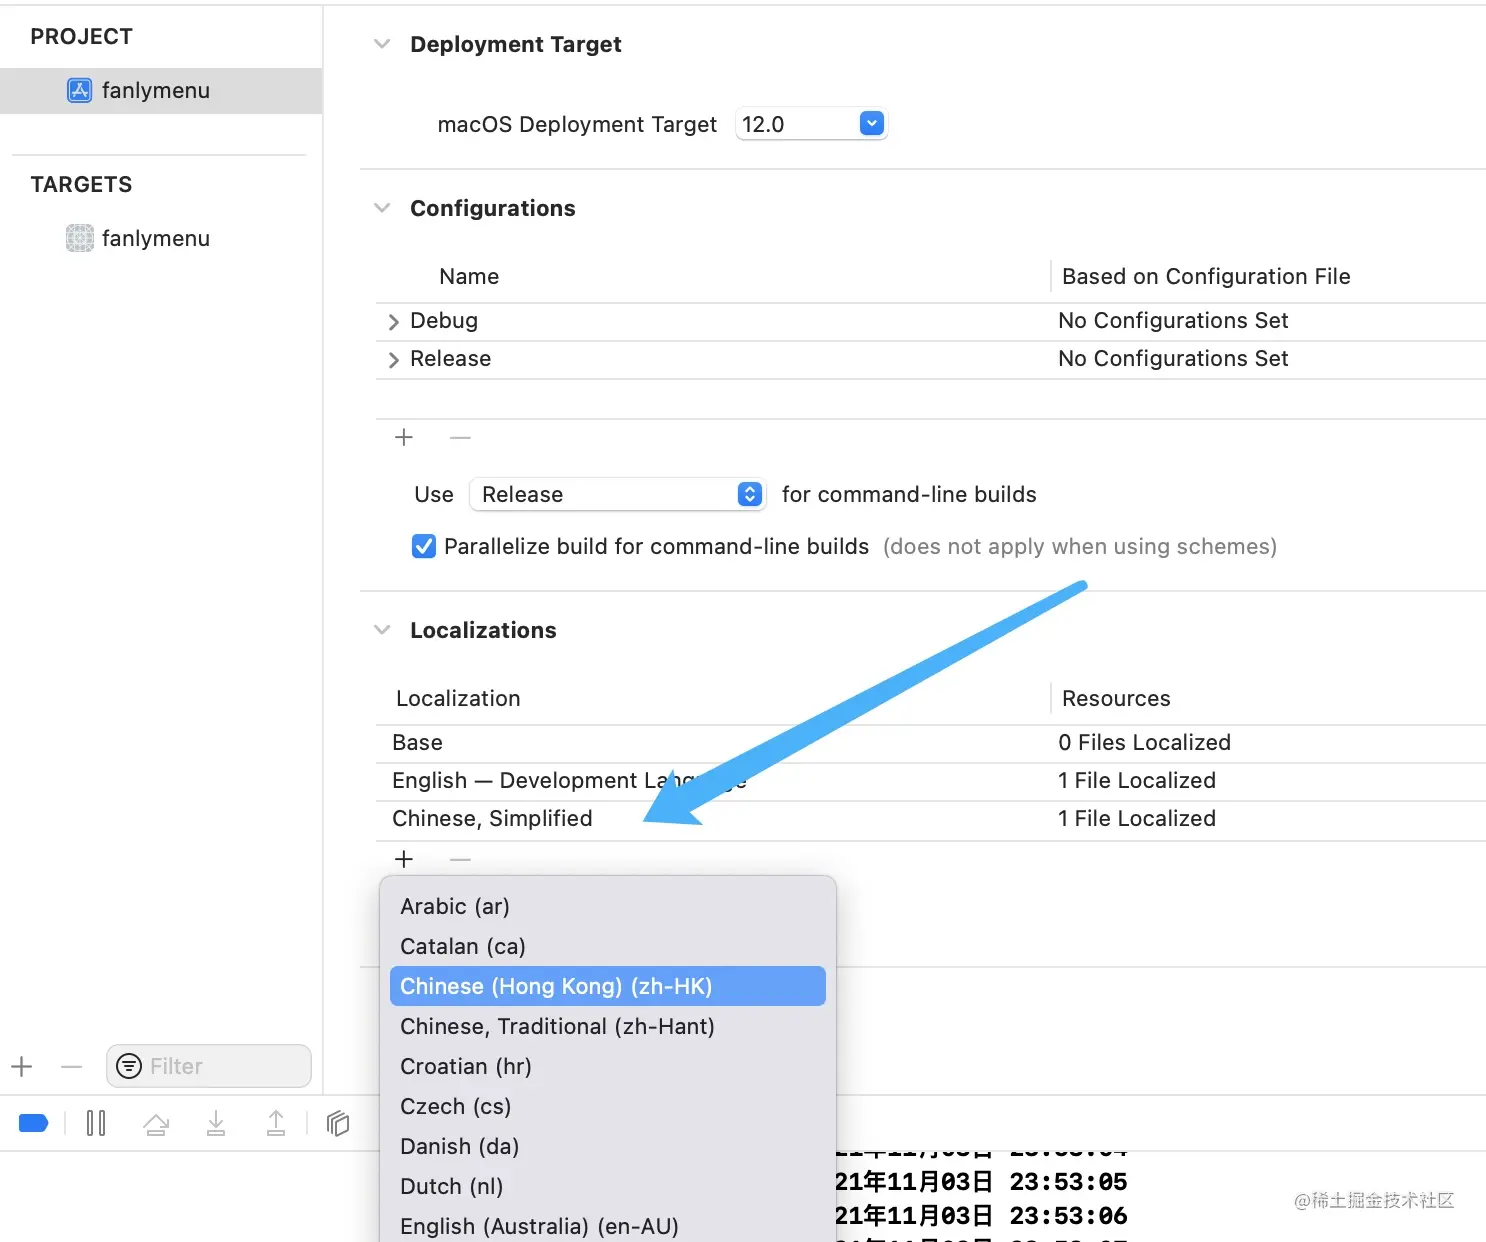
Task: Choose Arabic (ar) from the menu
Action: (x=608, y=906)
